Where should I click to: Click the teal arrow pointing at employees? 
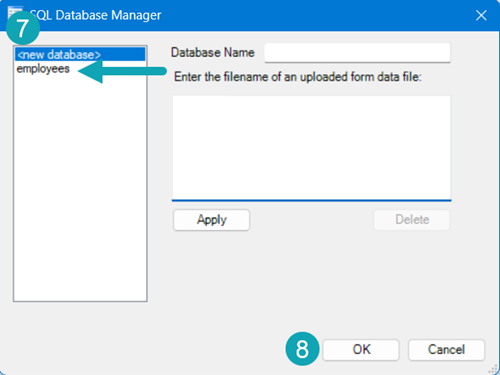(x=122, y=71)
